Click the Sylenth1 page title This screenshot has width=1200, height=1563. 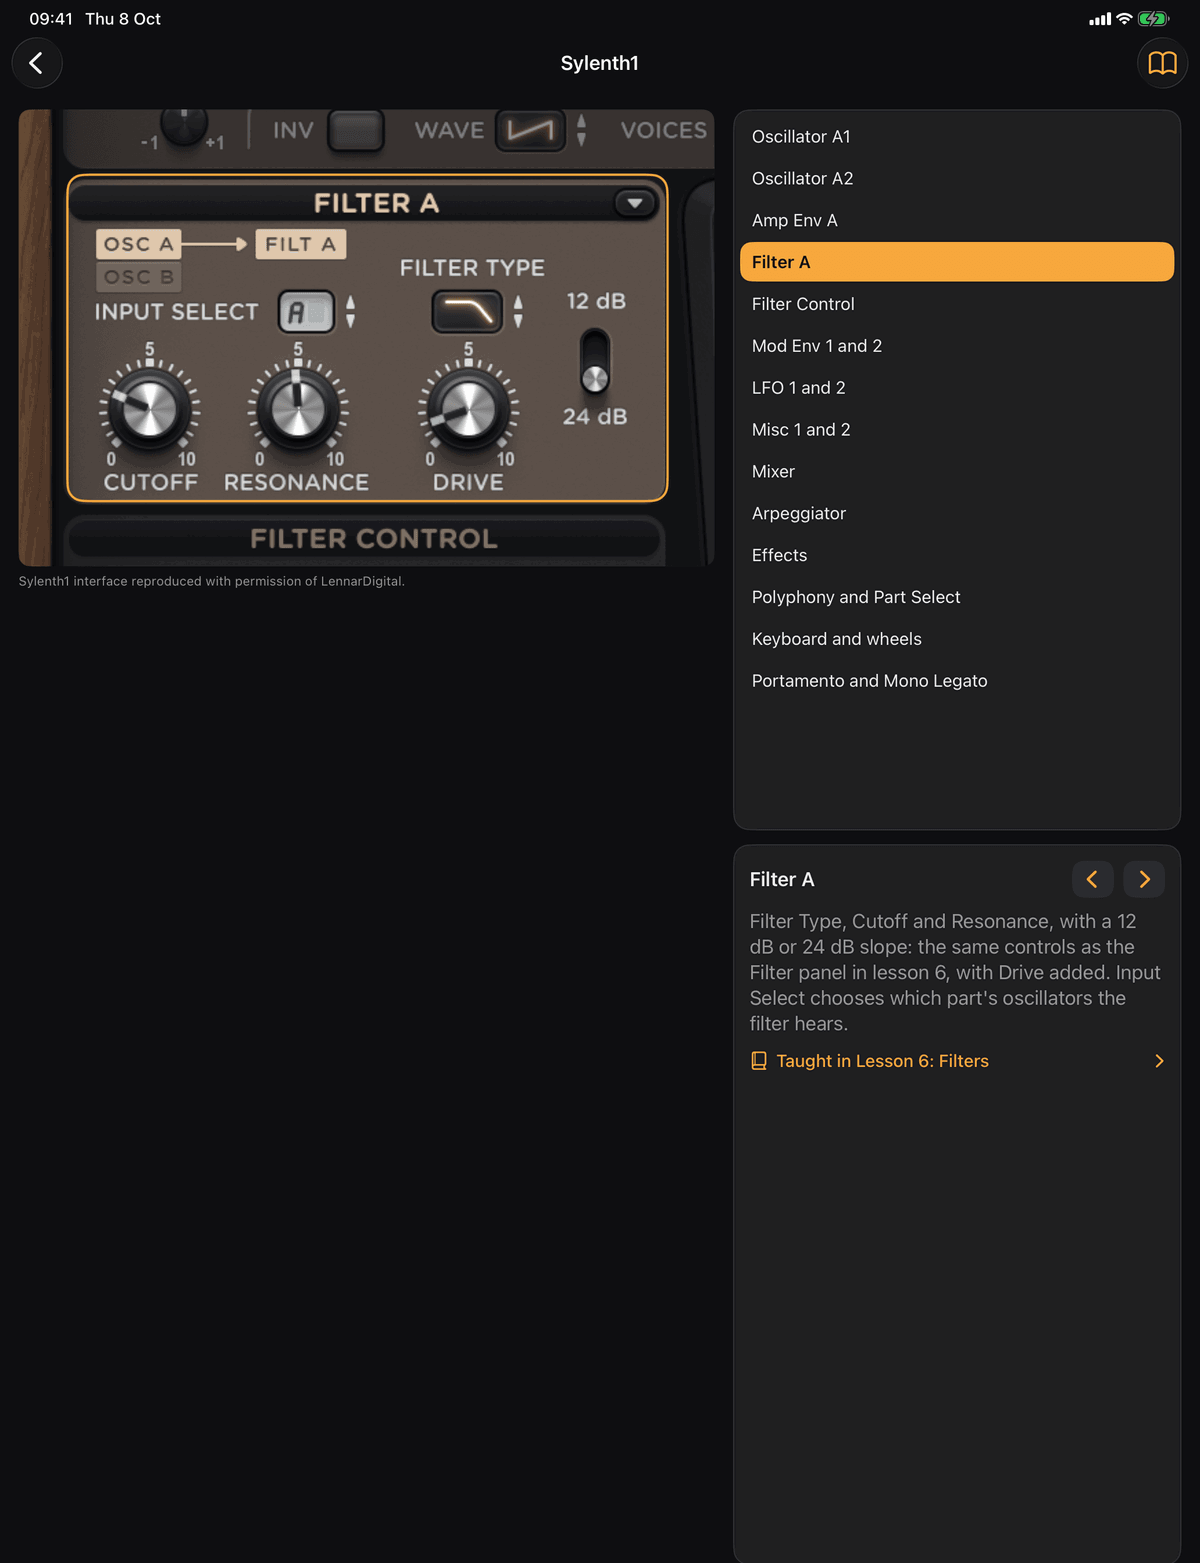click(599, 63)
